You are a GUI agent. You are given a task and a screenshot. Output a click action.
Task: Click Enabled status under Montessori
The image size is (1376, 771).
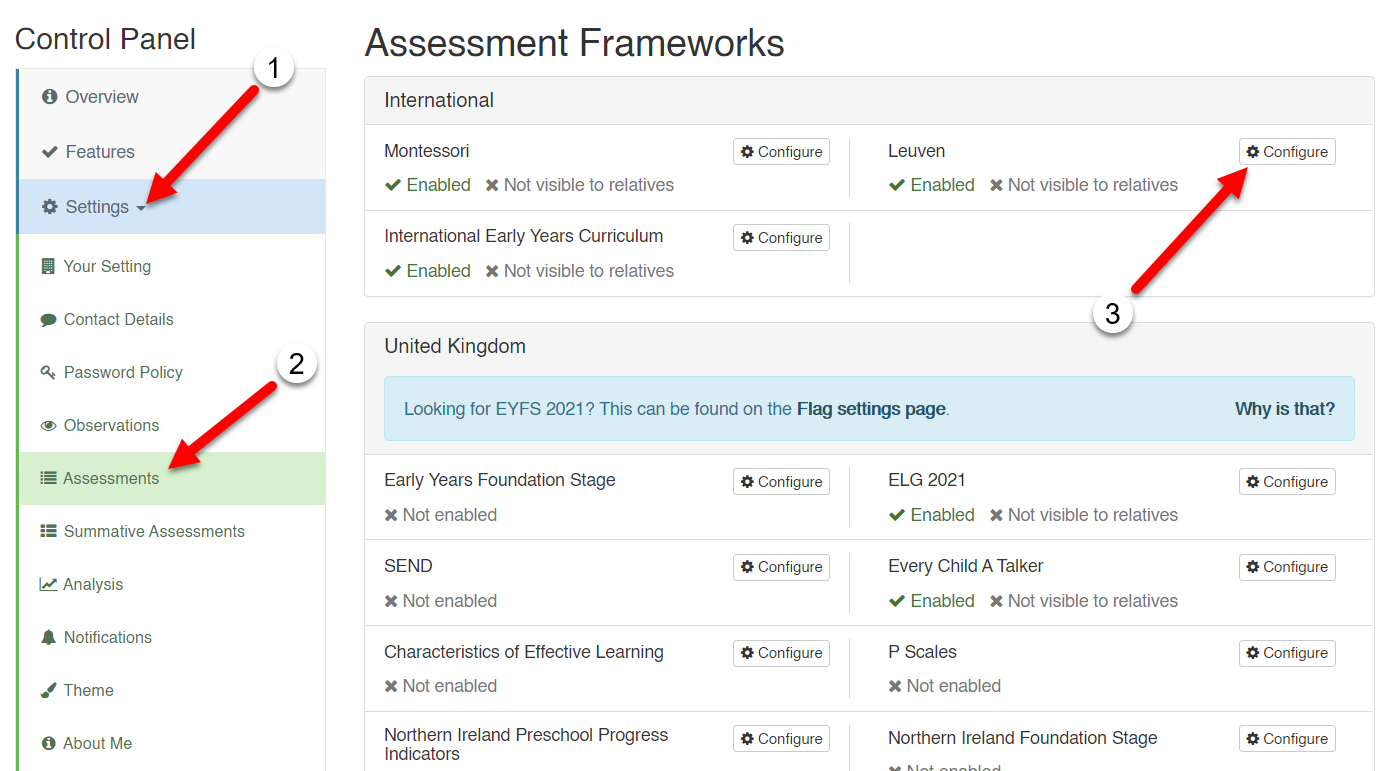[x=428, y=185]
